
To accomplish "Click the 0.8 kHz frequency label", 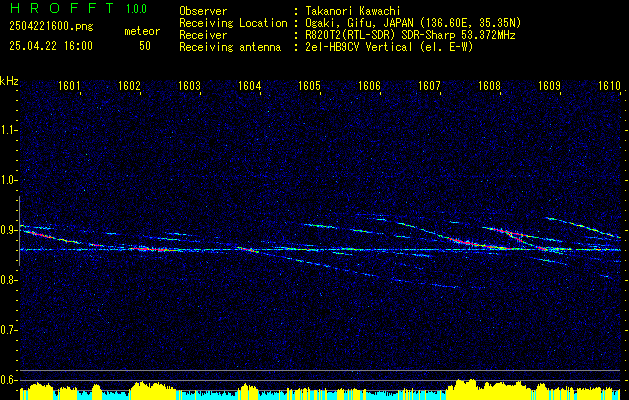I will tap(7, 280).
